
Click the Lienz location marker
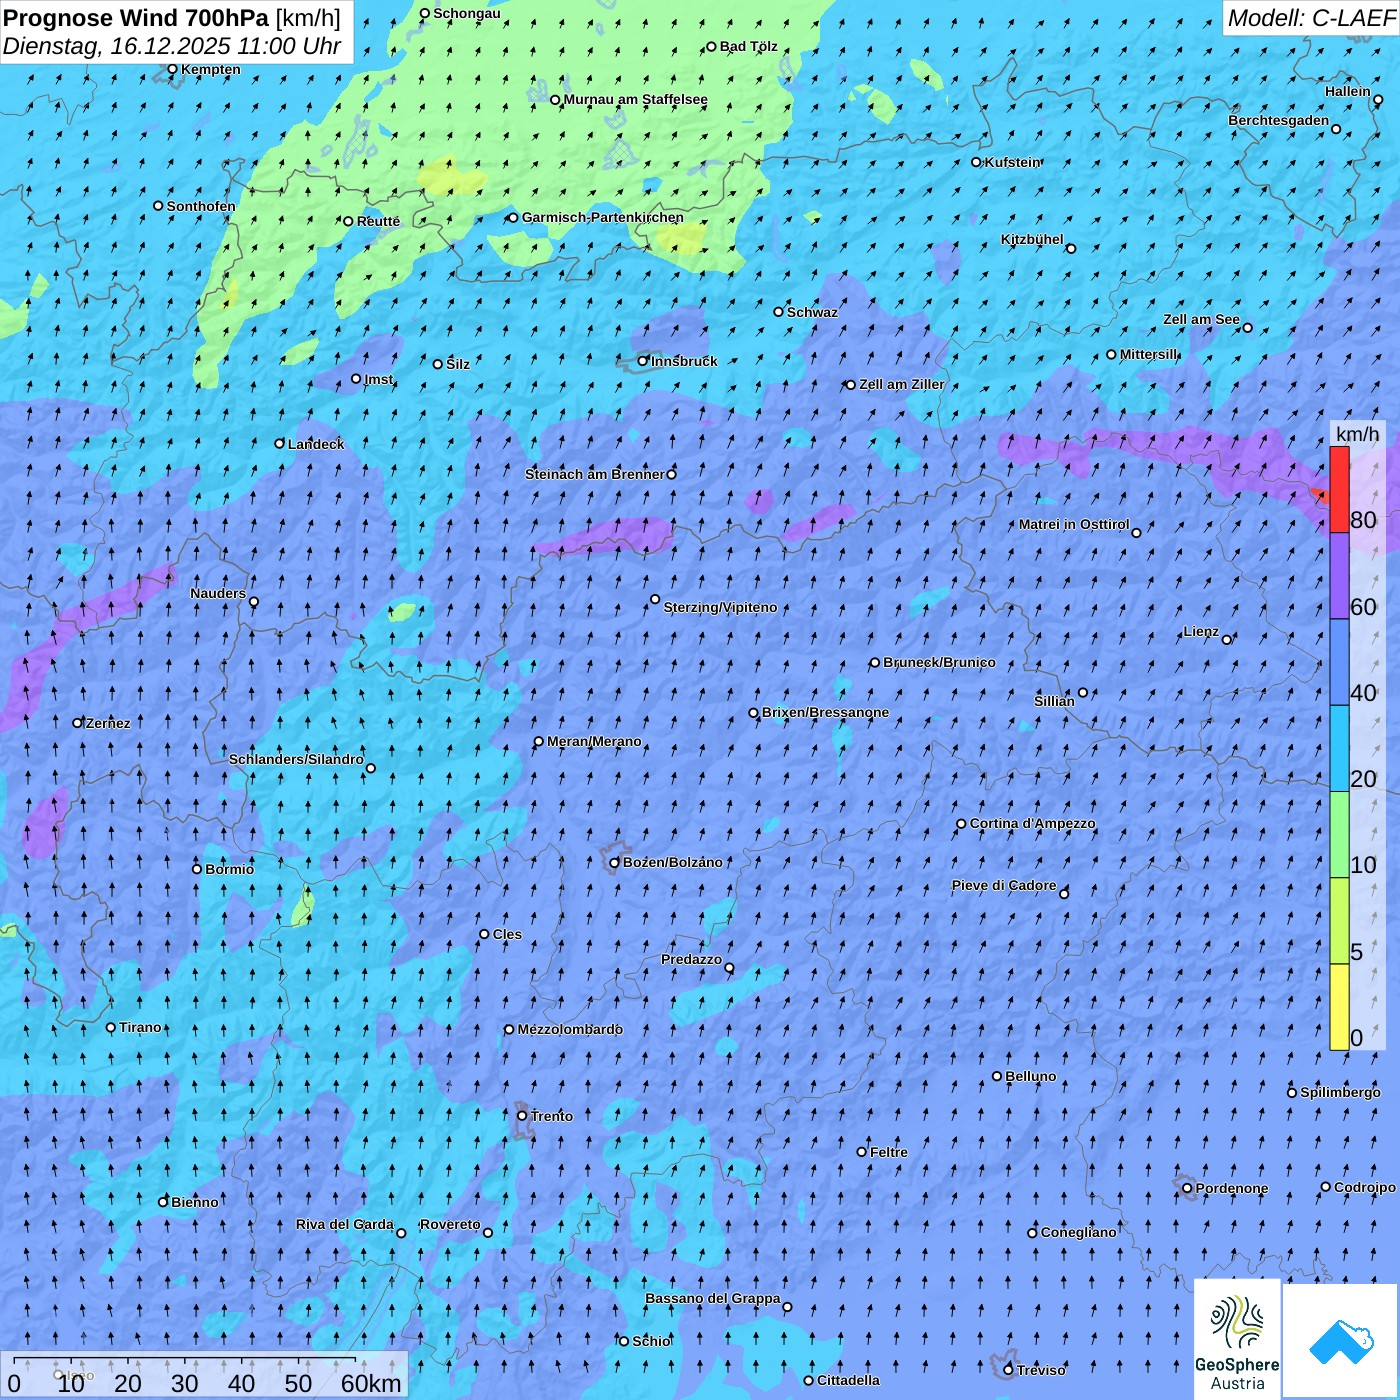click(x=1227, y=639)
